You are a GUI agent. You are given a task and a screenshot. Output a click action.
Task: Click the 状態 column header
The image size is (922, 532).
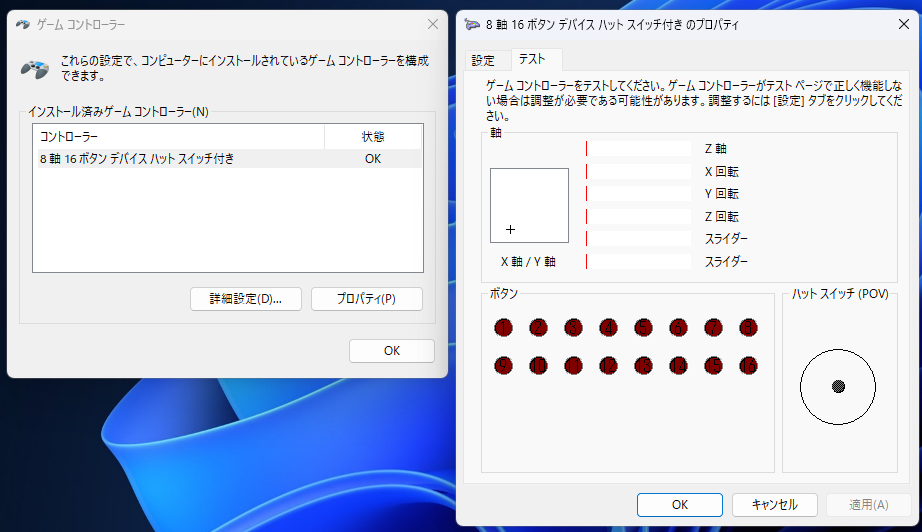click(372, 136)
